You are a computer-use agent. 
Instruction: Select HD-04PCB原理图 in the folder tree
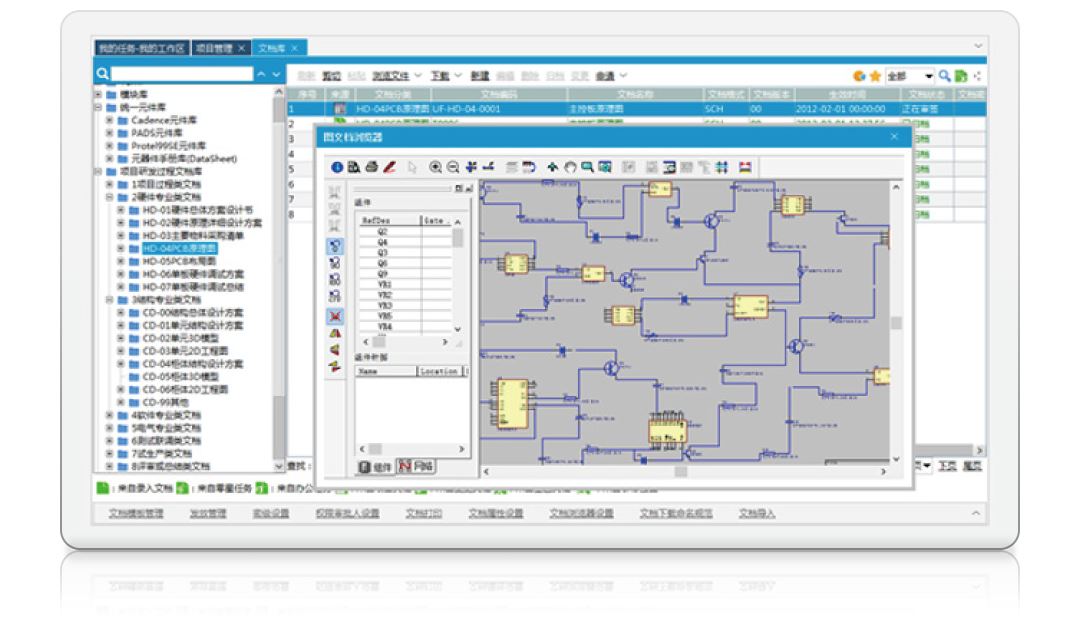click(179, 248)
